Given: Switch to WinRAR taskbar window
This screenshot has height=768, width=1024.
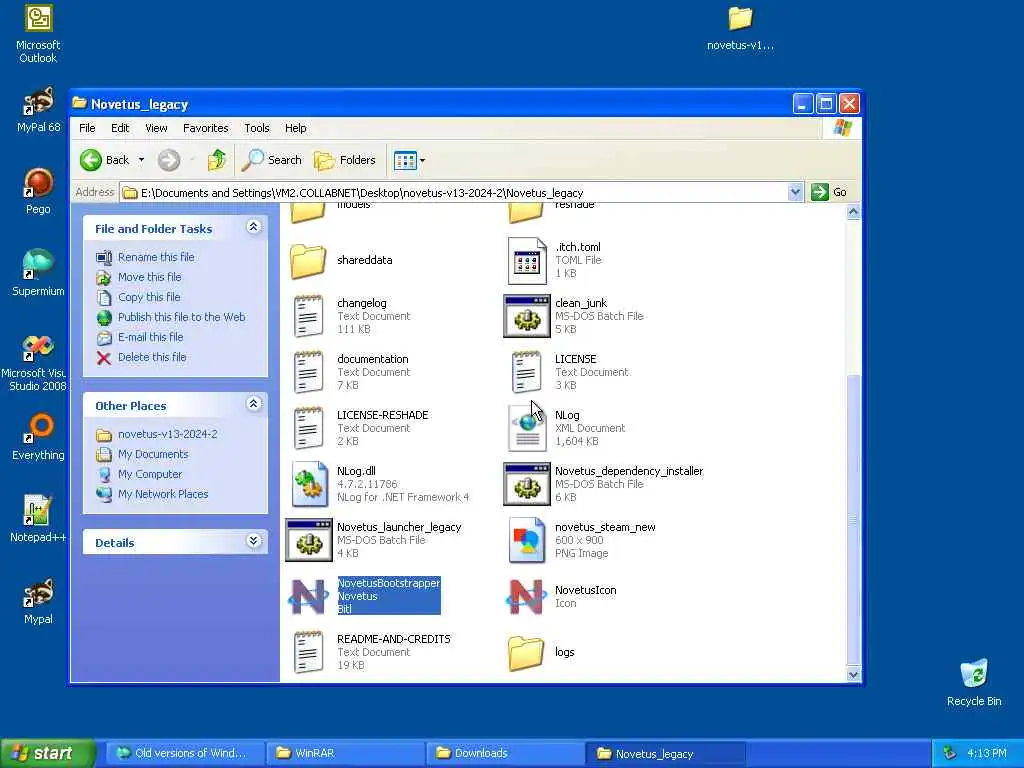Looking at the screenshot, I should click(345, 753).
